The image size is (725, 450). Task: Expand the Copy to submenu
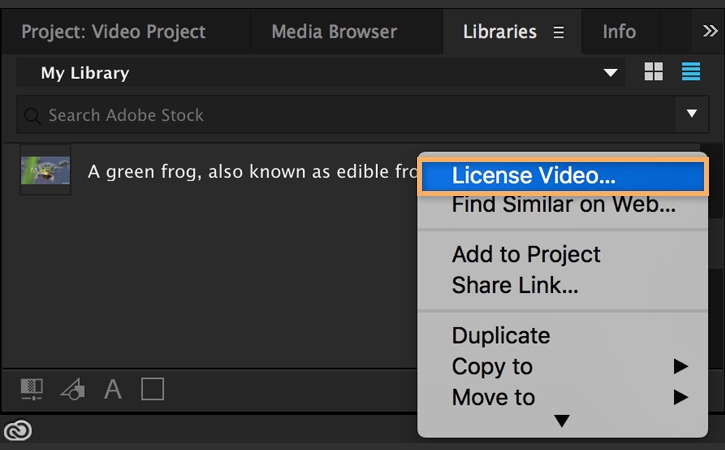pos(680,366)
